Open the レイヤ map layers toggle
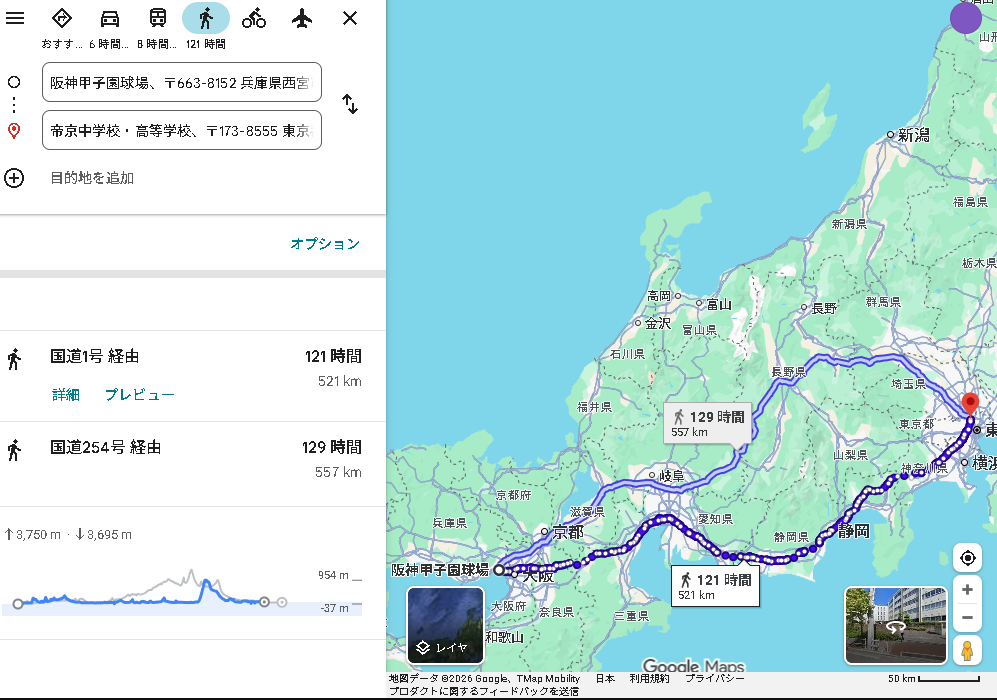 (445, 626)
